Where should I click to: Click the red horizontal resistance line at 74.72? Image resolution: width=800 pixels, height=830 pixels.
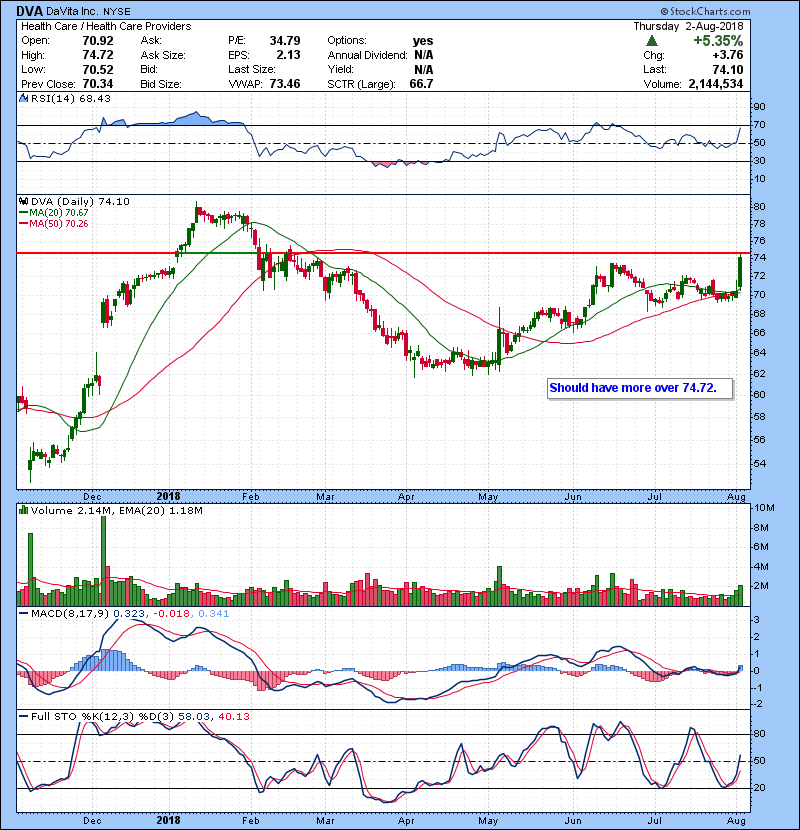pos(383,253)
